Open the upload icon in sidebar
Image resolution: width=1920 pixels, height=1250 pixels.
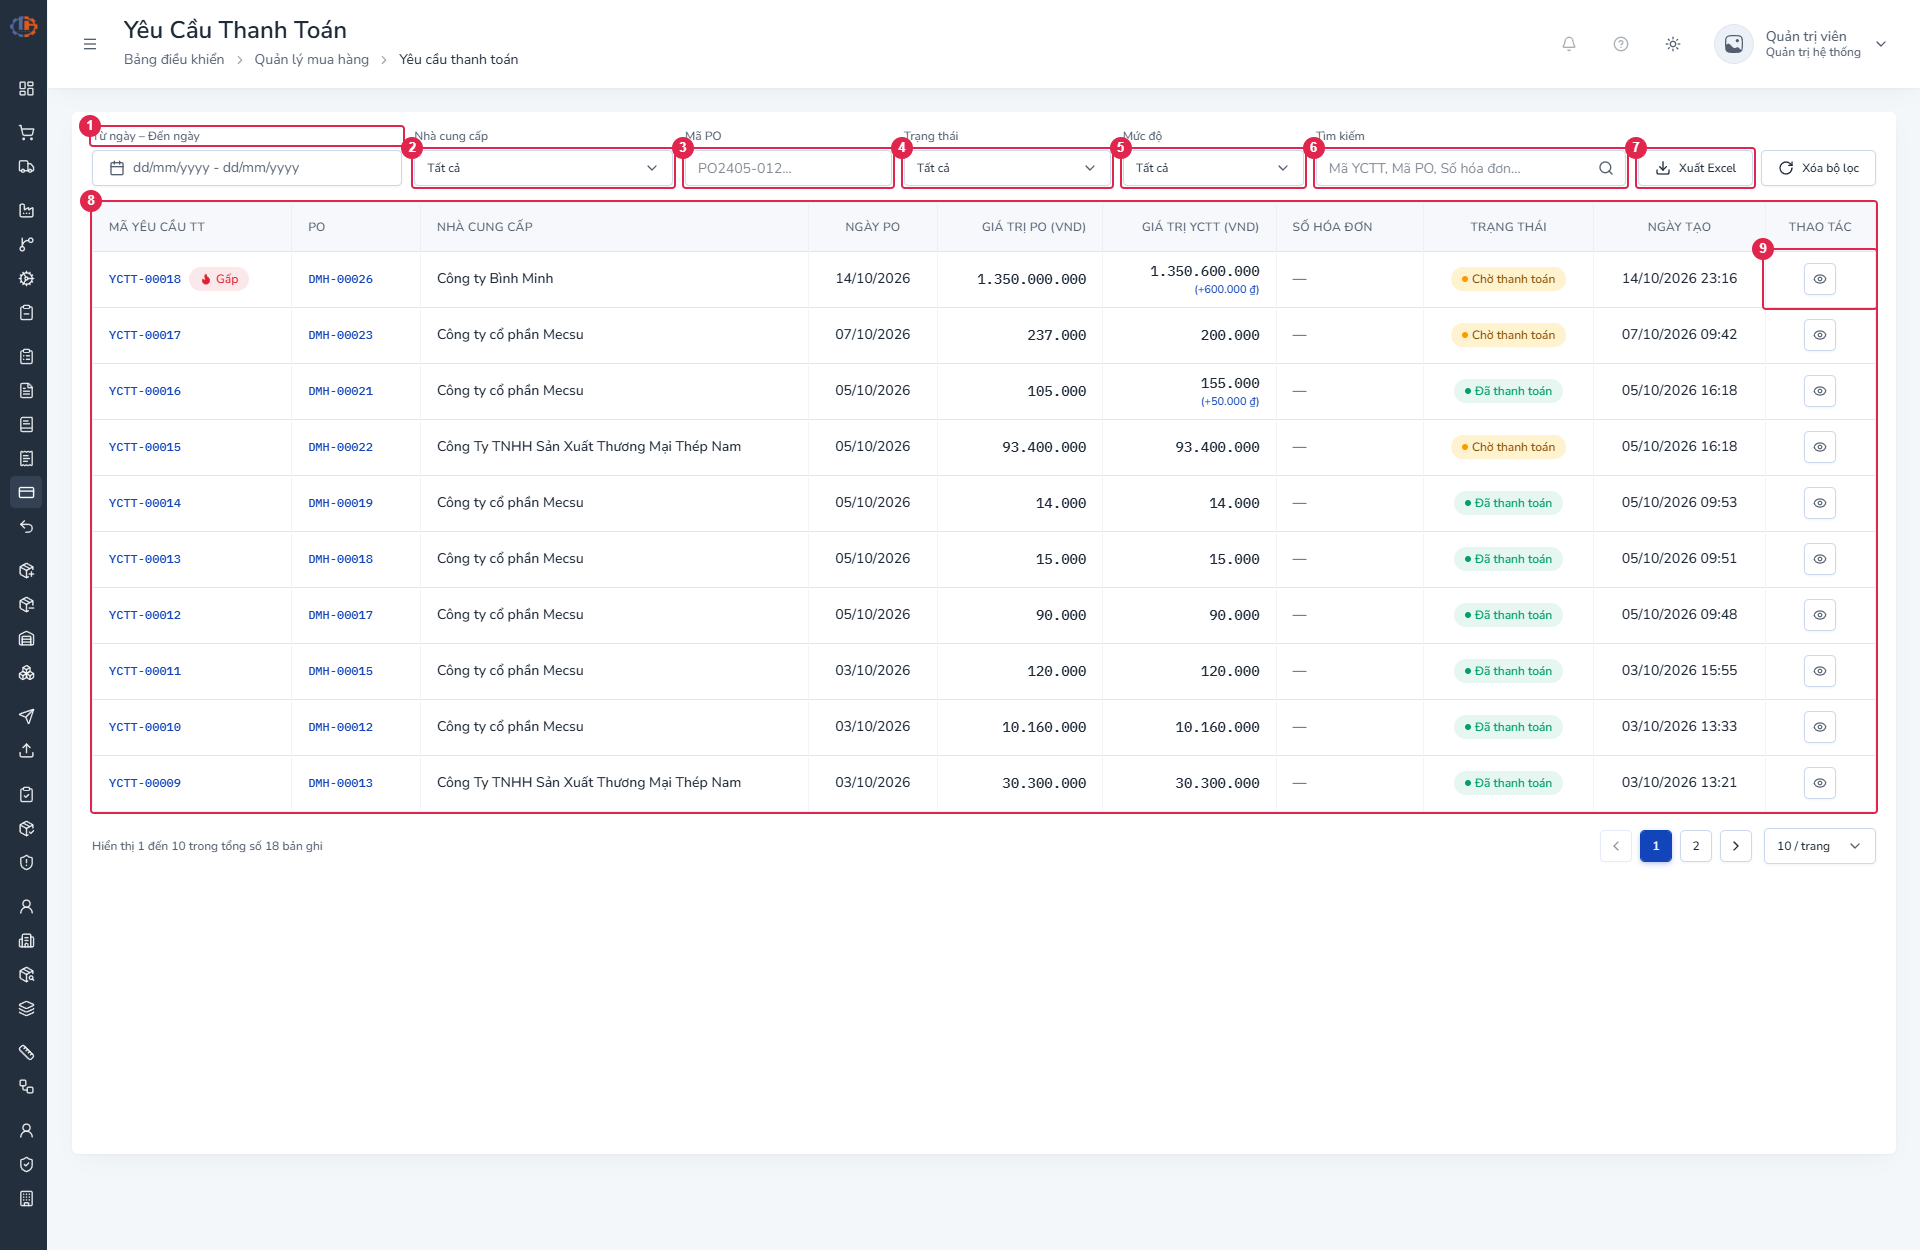[26, 751]
